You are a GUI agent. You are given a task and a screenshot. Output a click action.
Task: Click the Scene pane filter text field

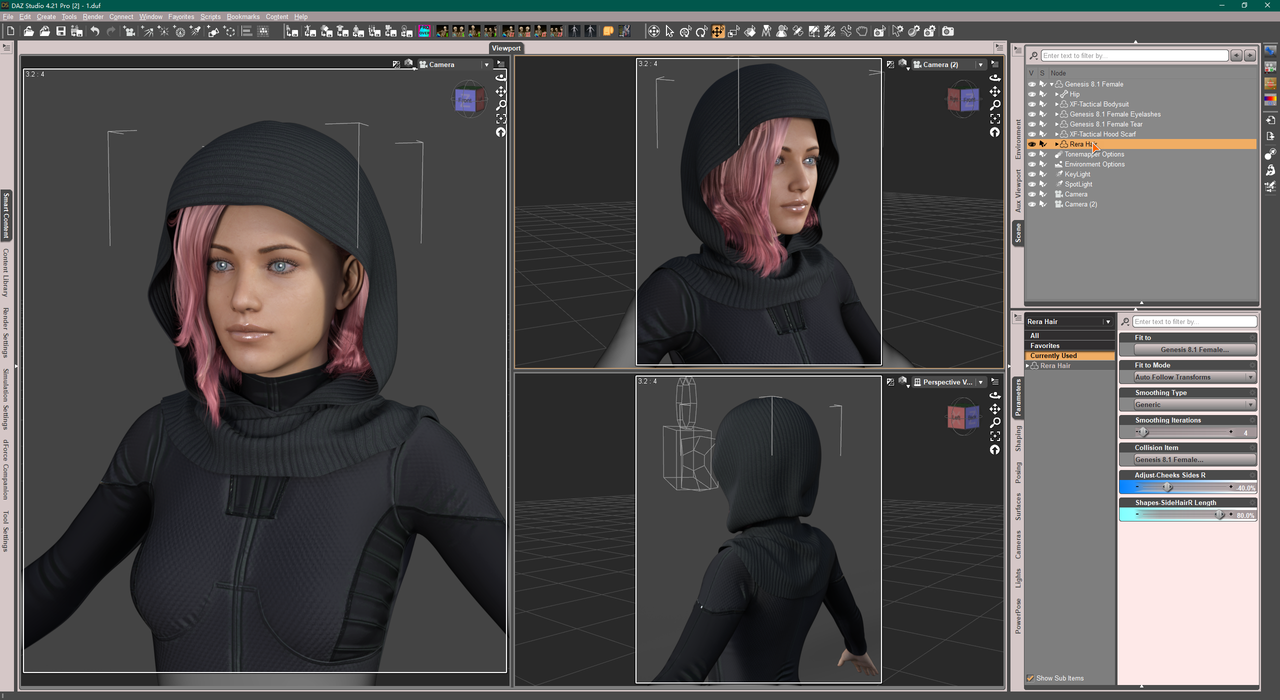click(x=1133, y=56)
